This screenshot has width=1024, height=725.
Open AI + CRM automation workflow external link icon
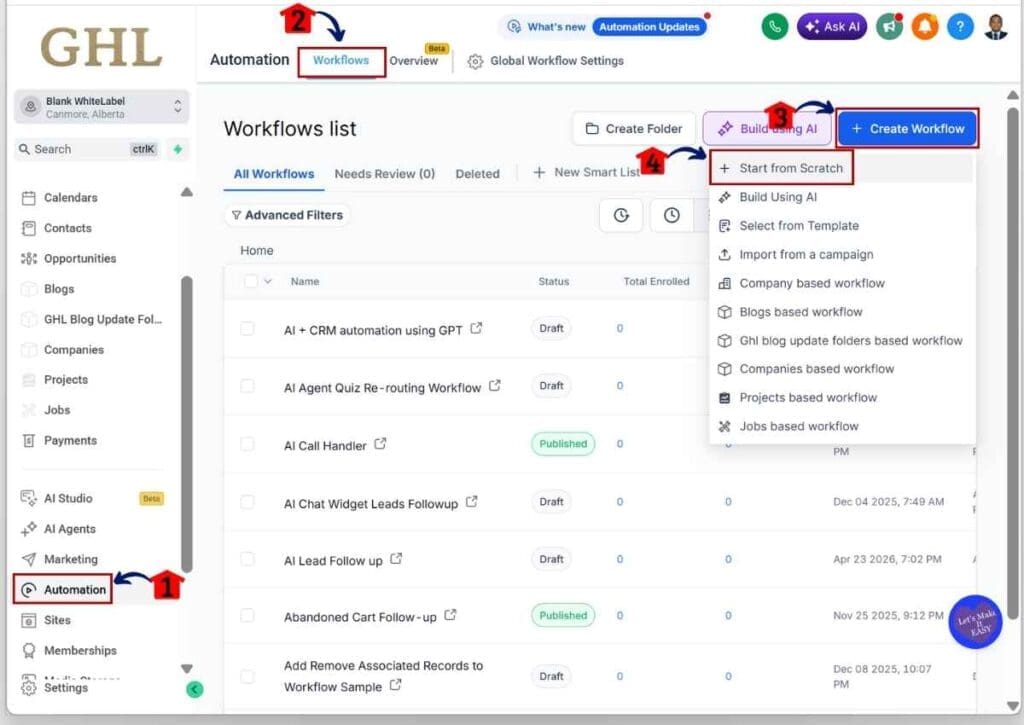point(477,328)
